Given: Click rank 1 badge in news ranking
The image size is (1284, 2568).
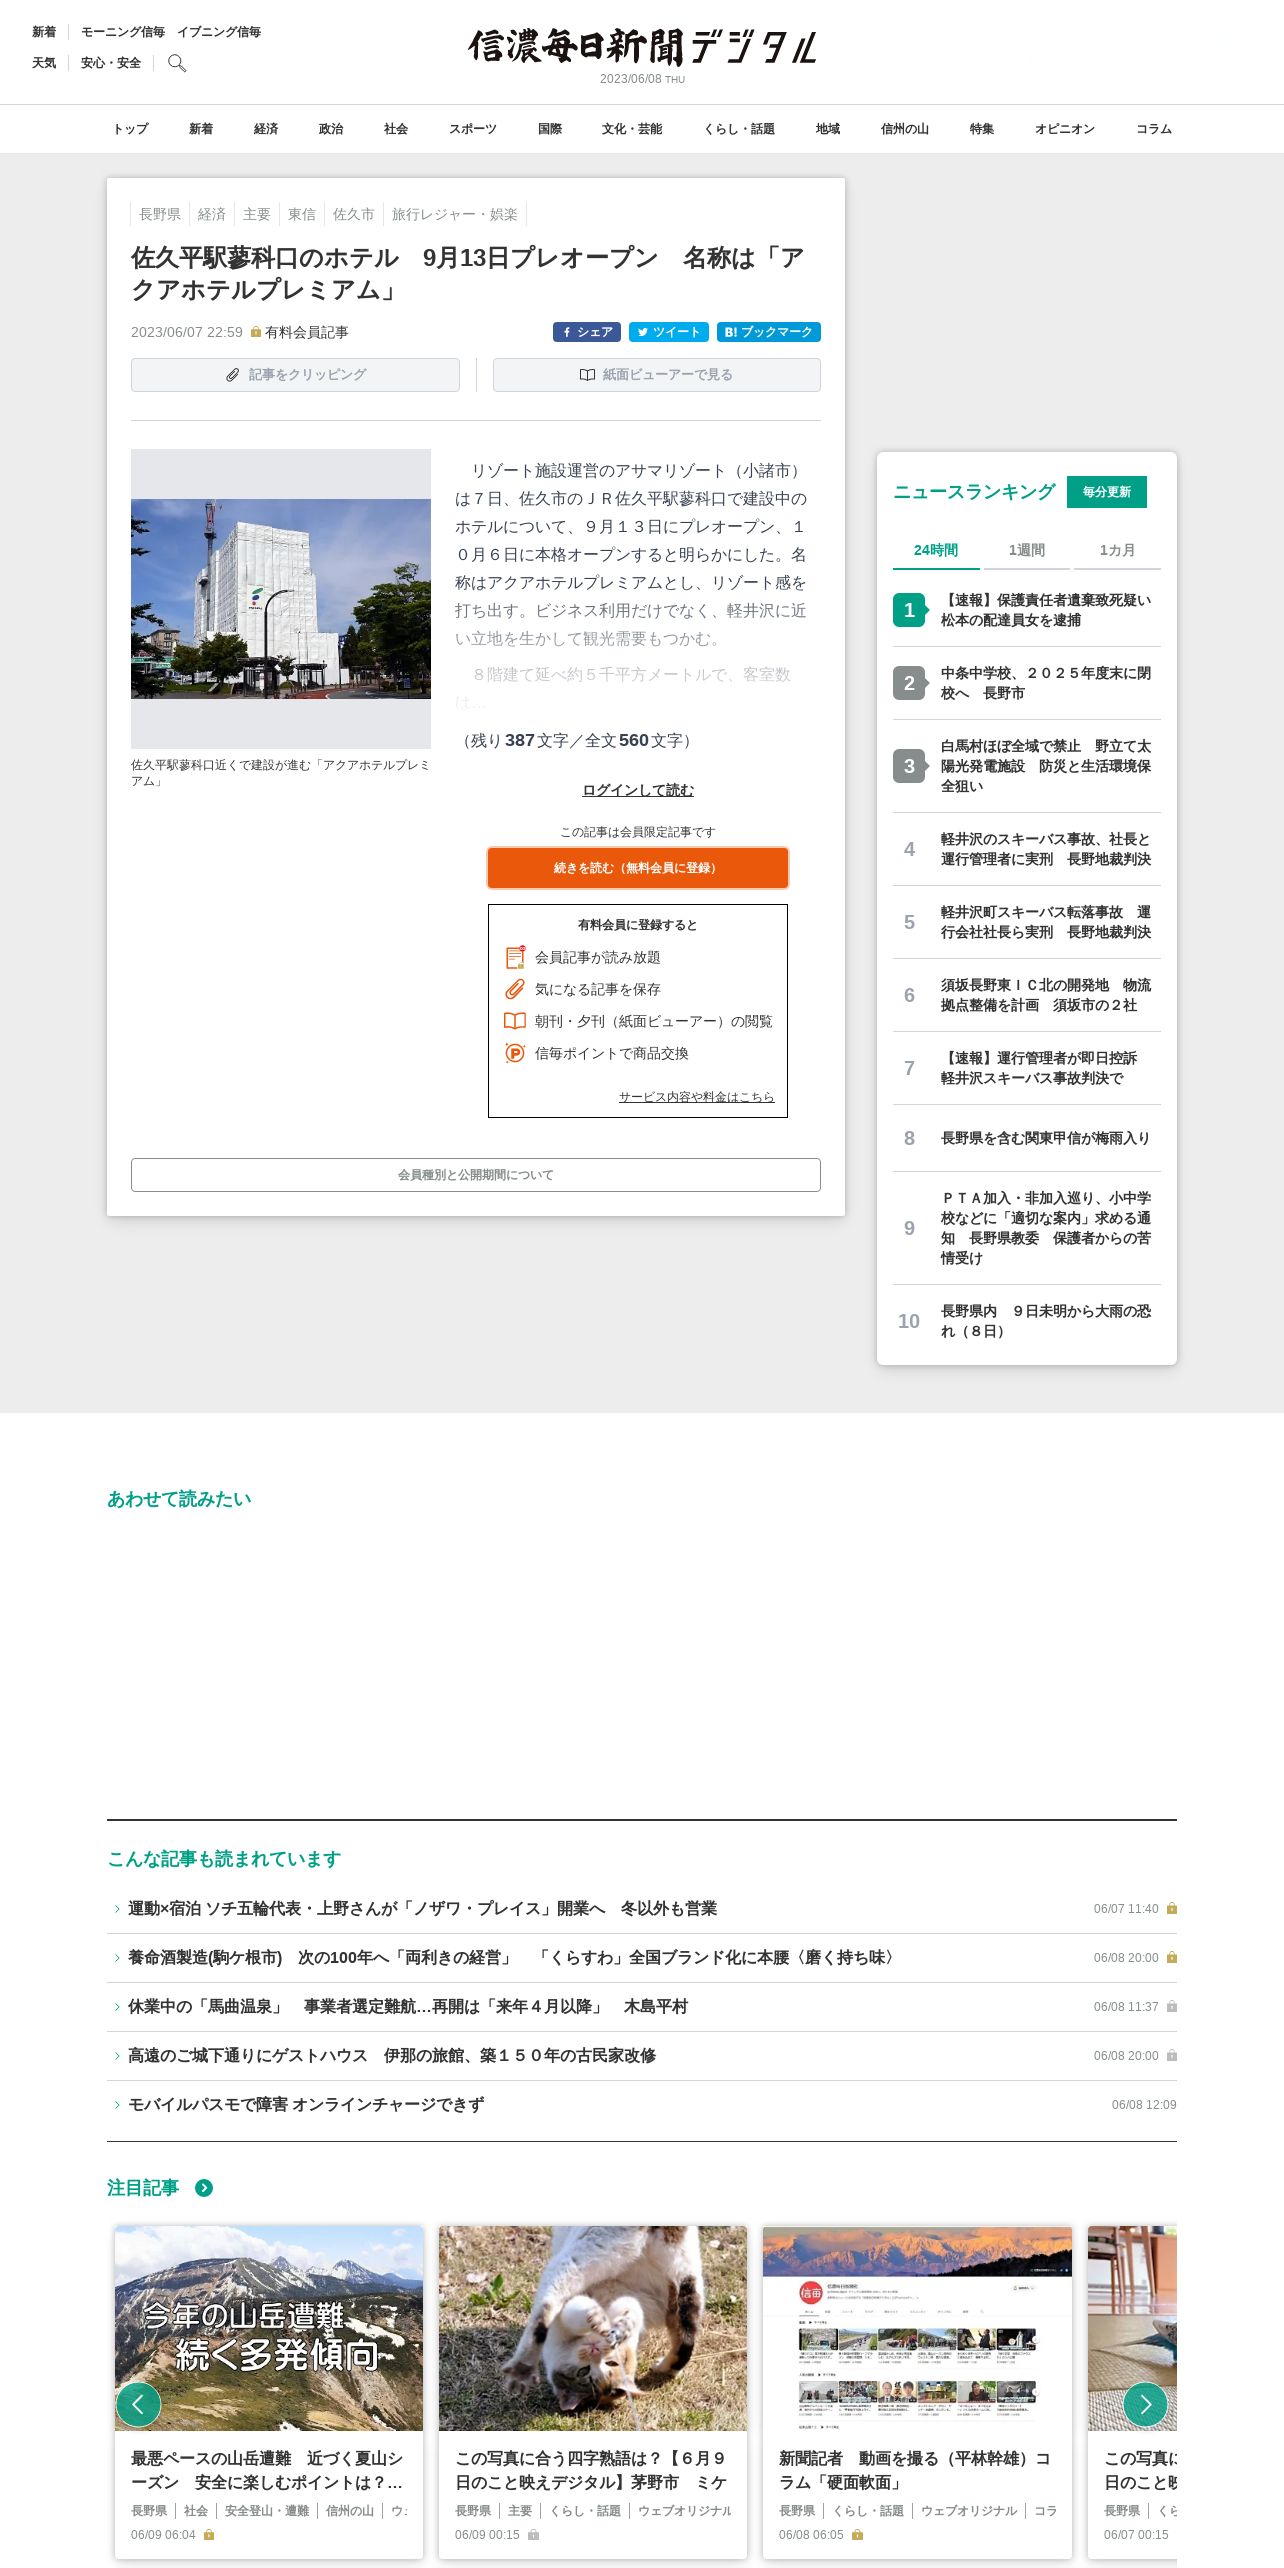Looking at the screenshot, I should click(x=909, y=610).
